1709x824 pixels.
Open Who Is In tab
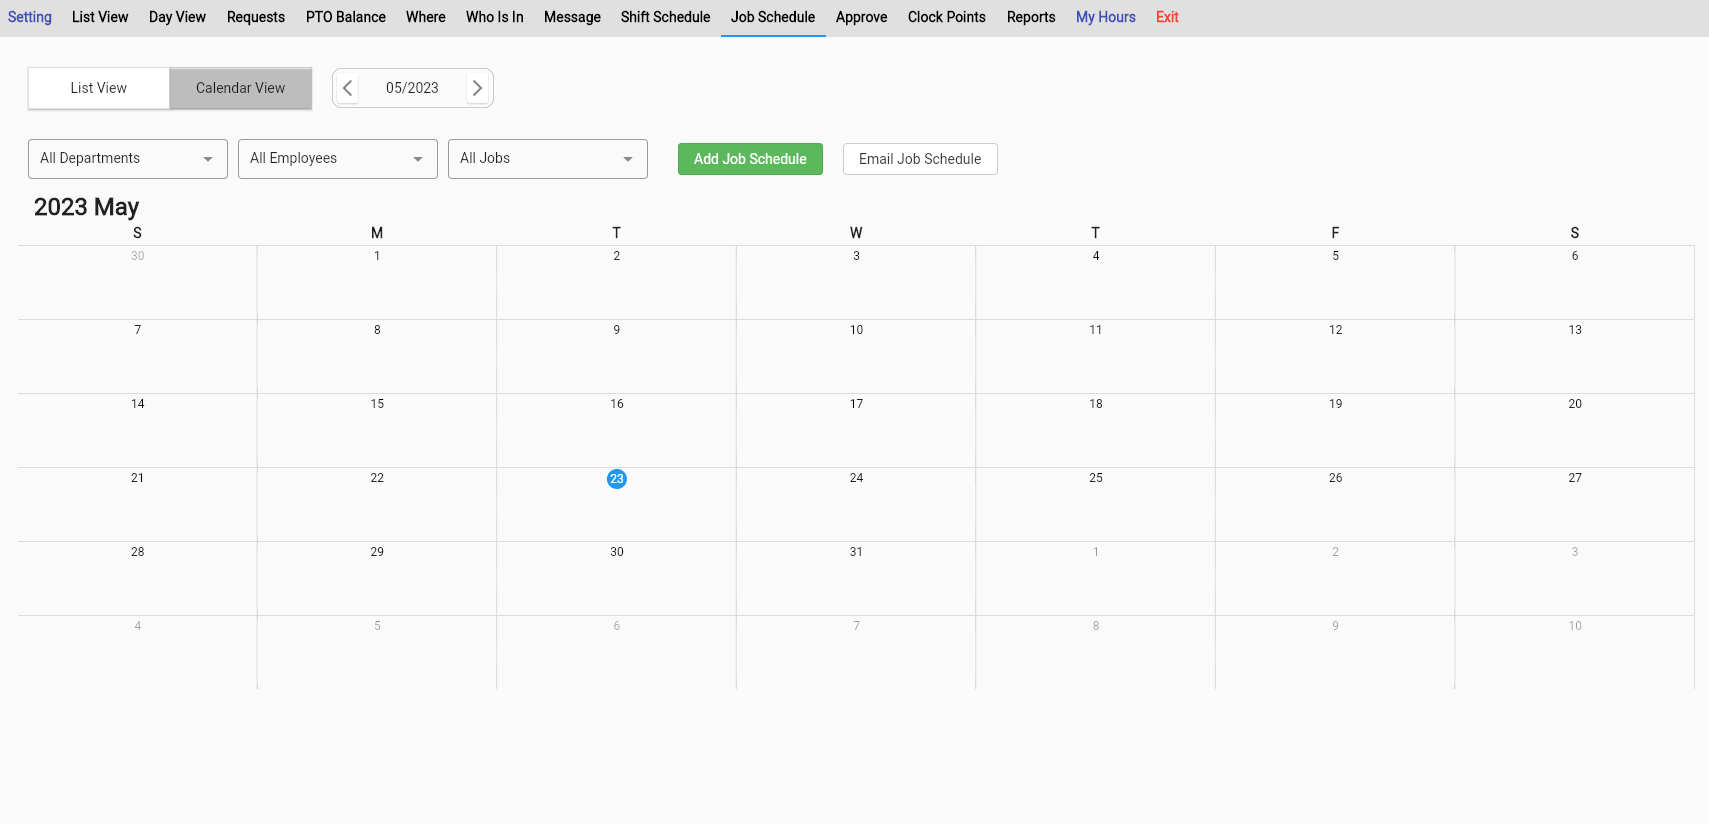[x=495, y=17]
